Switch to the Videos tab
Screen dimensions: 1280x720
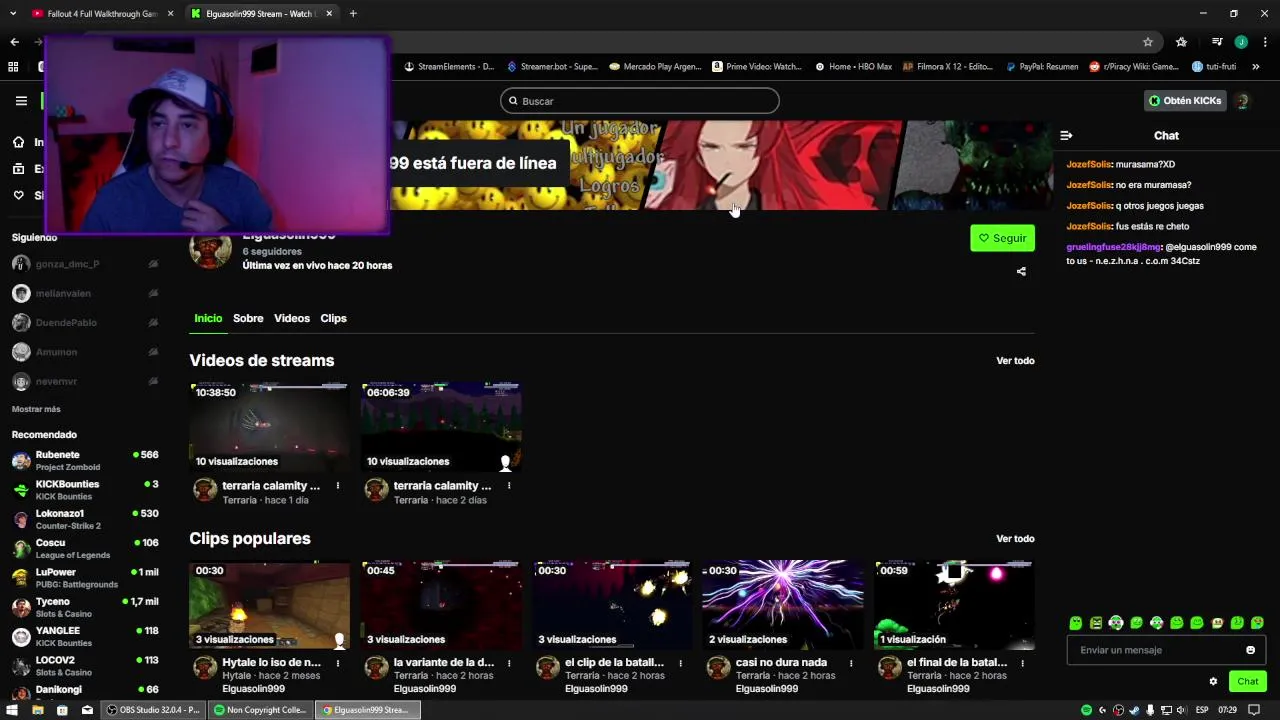292,318
